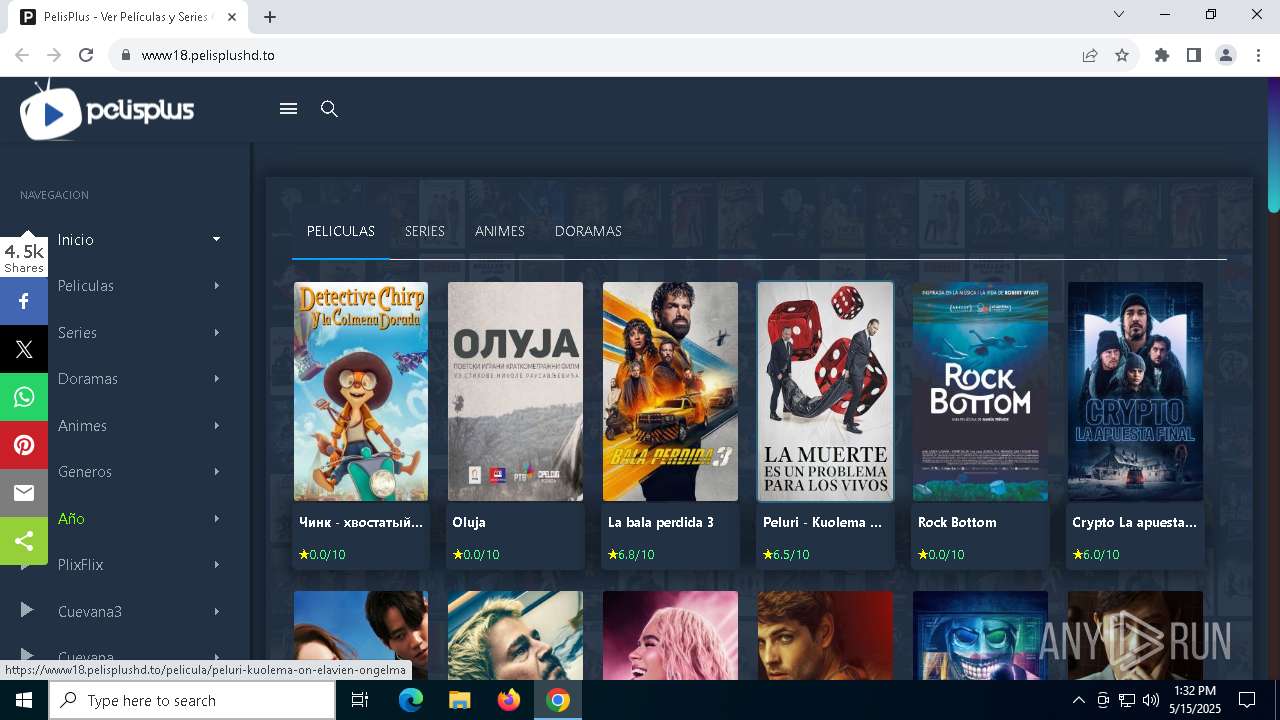Screen dimensions: 1280x720
Task: Open Chrome extensions puzzle icon
Action: pos(1162,55)
